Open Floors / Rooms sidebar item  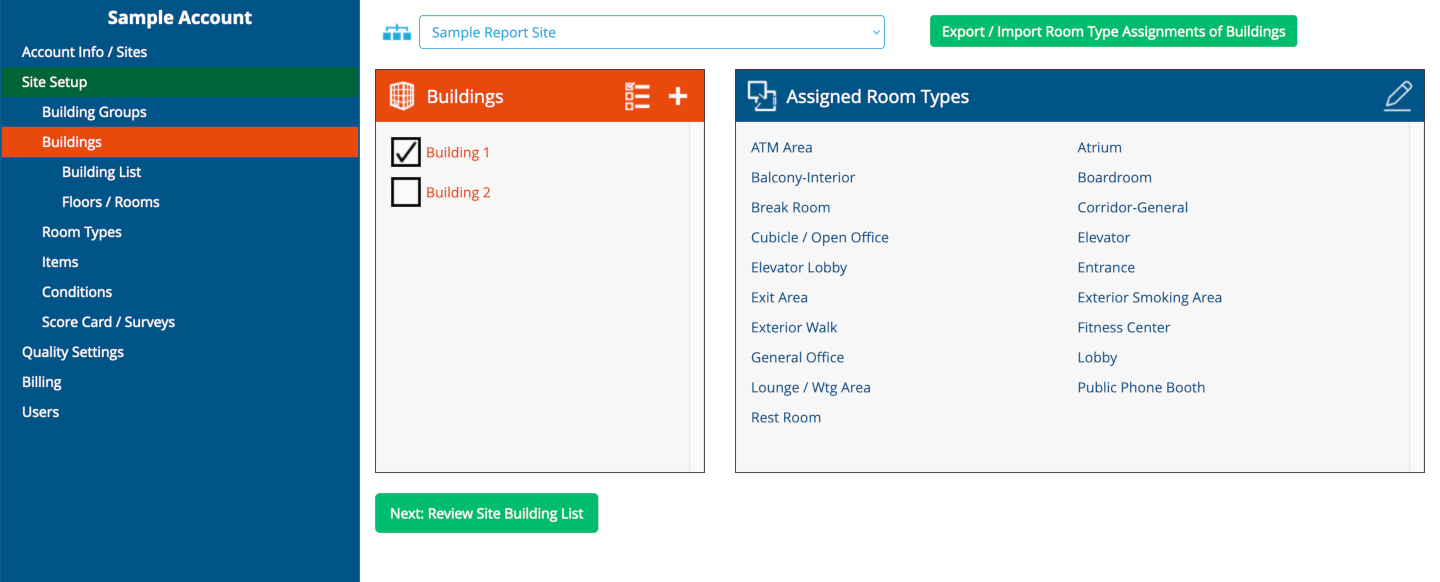click(x=110, y=202)
